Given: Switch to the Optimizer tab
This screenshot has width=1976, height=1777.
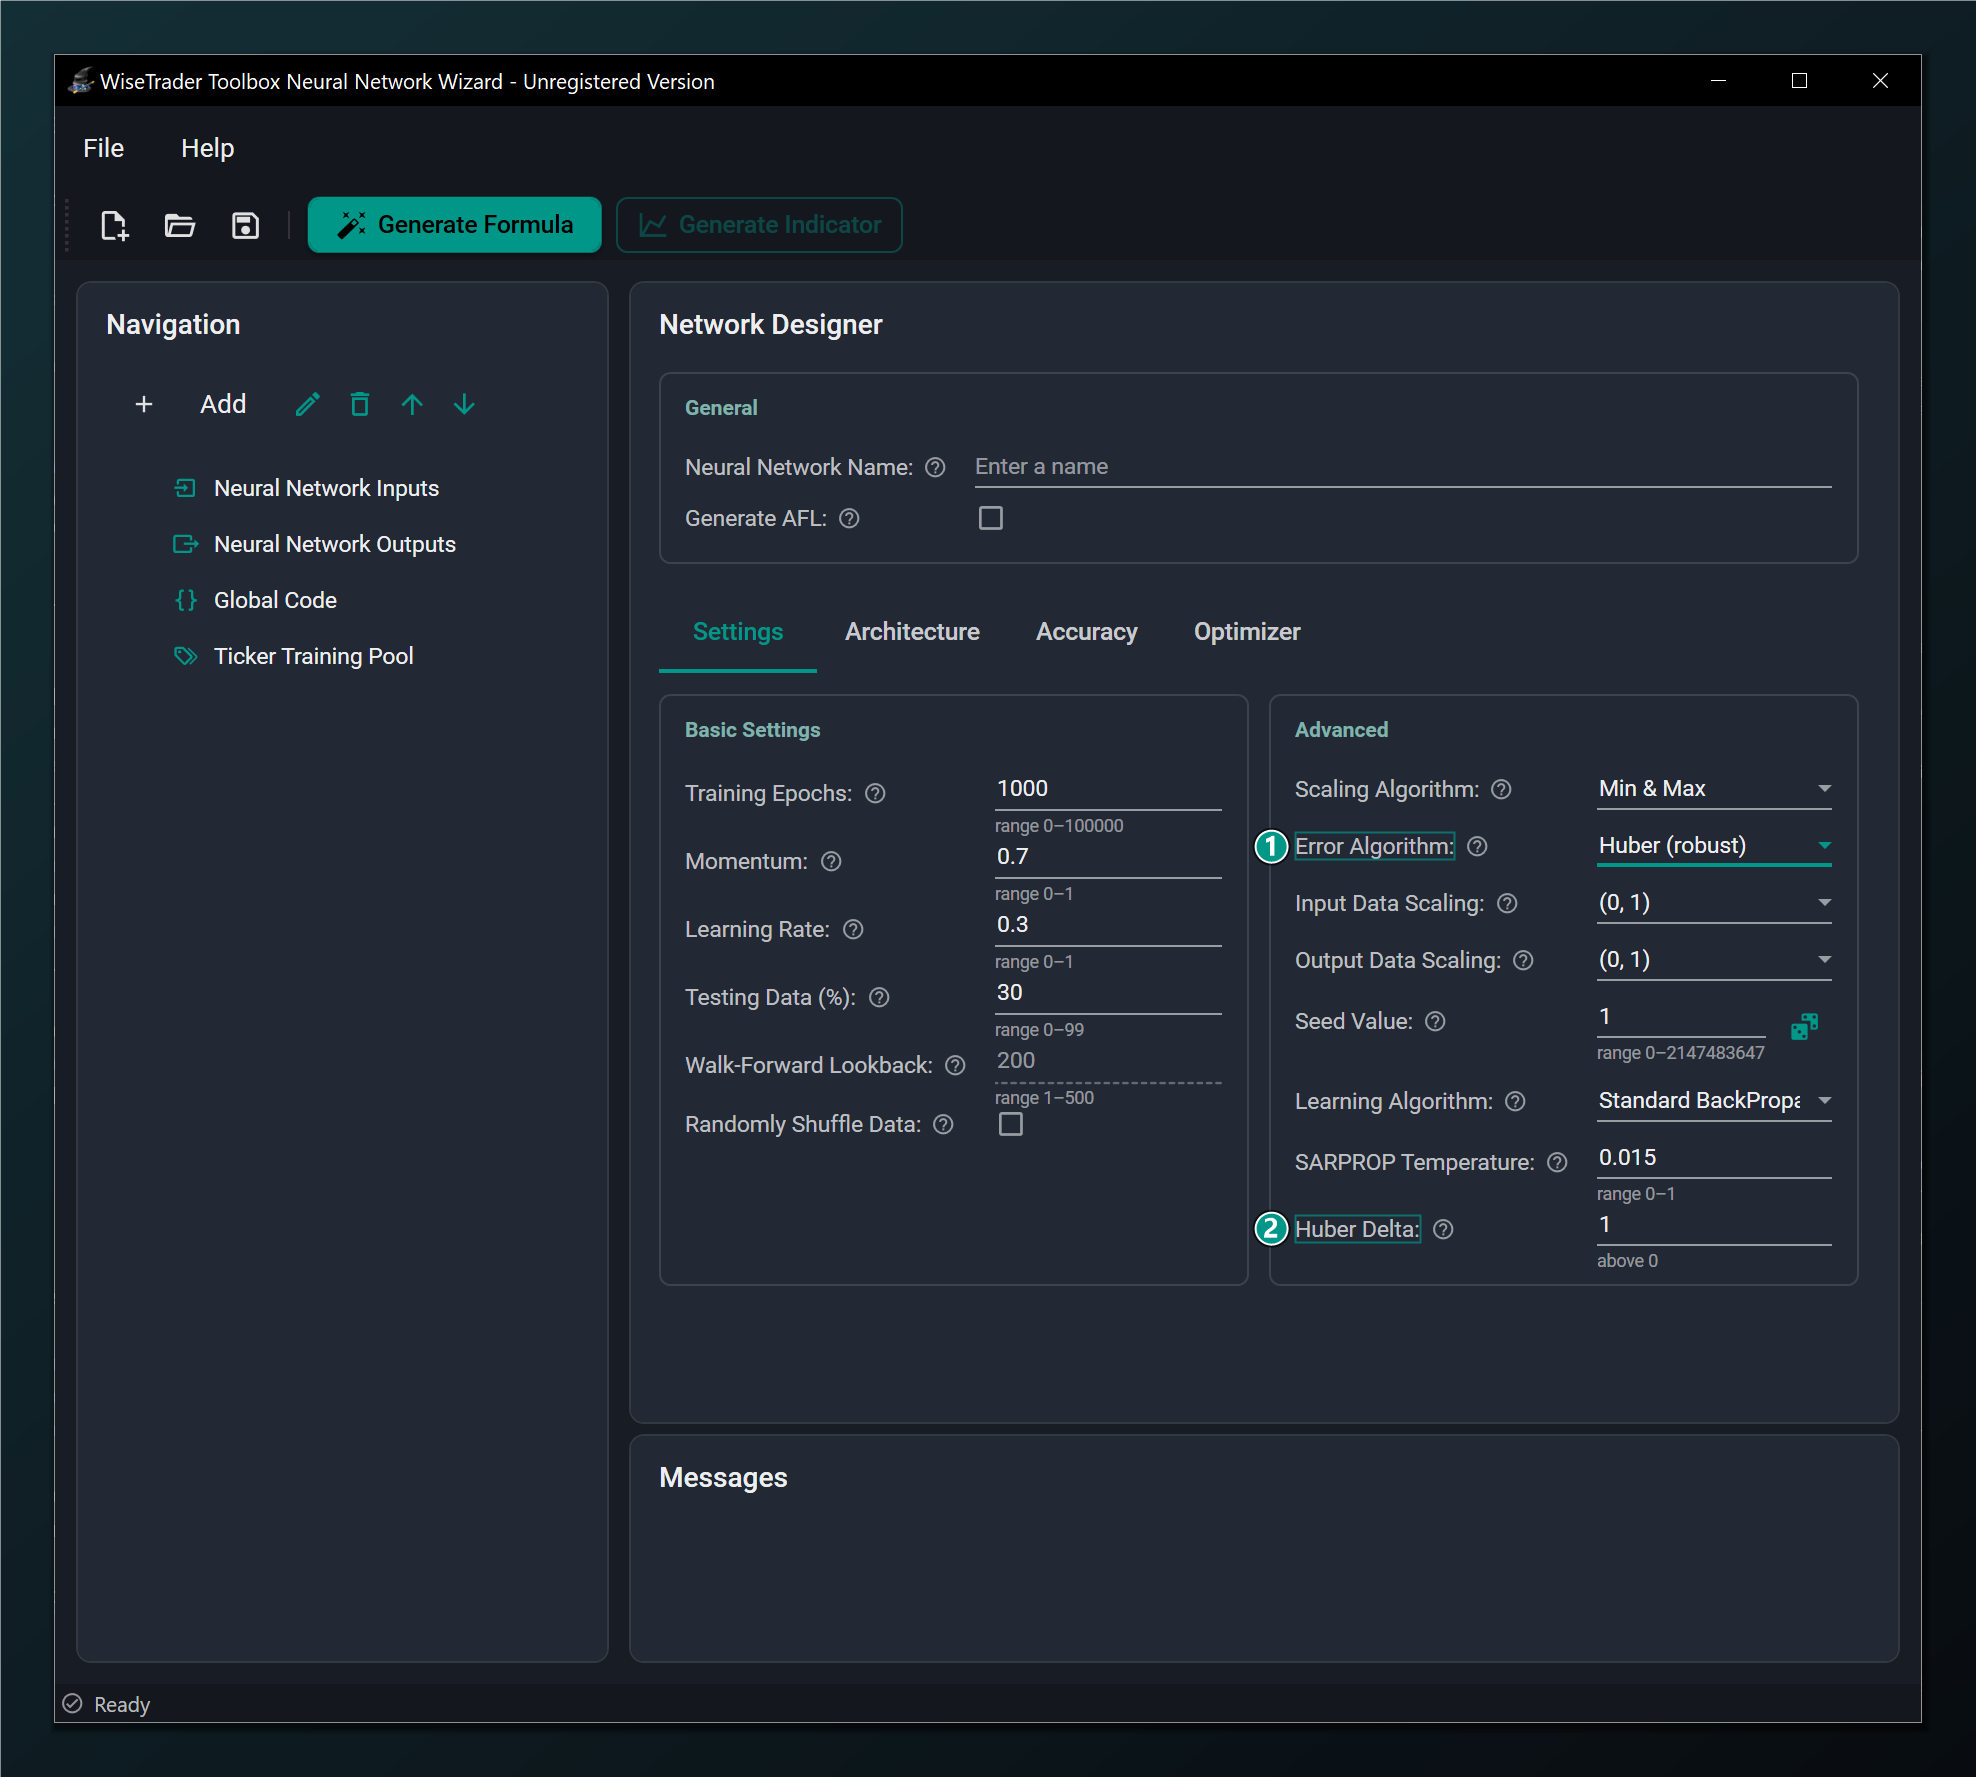Looking at the screenshot, I should coord(1247,632).
